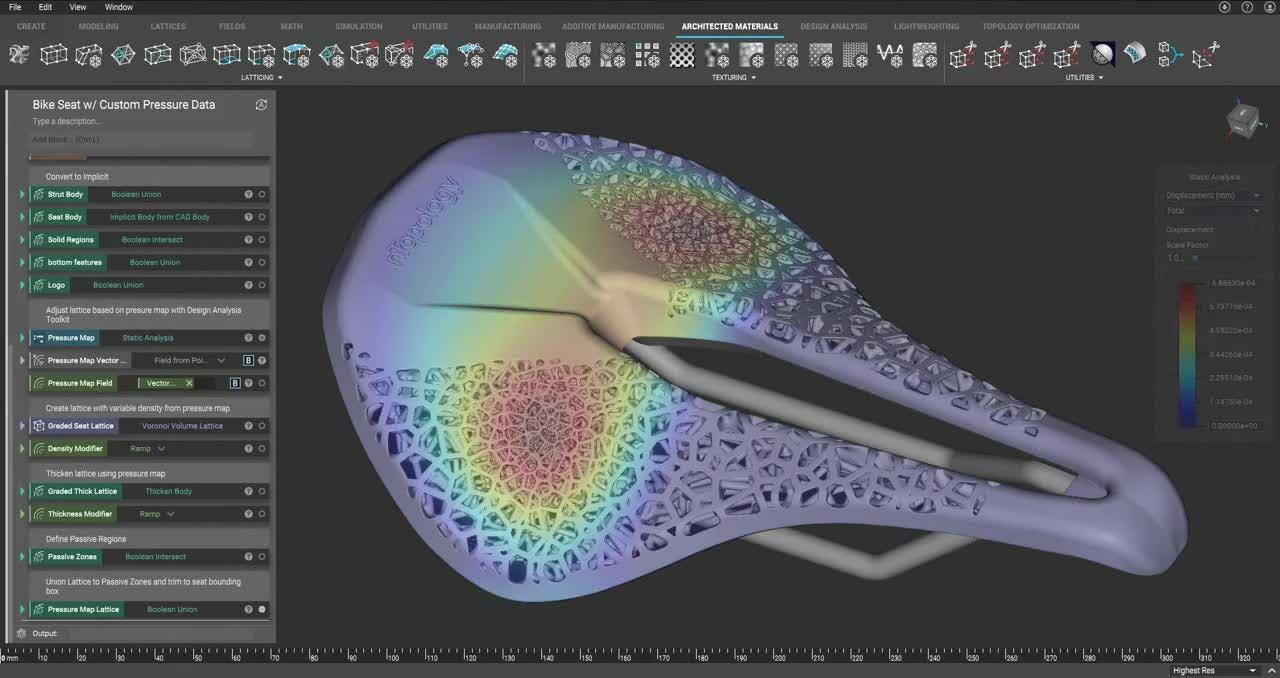This screenshot has height=678, width=1280.
Task: Click the gyroid-shaped first icon in Latticing group
Action: [19, 55]
